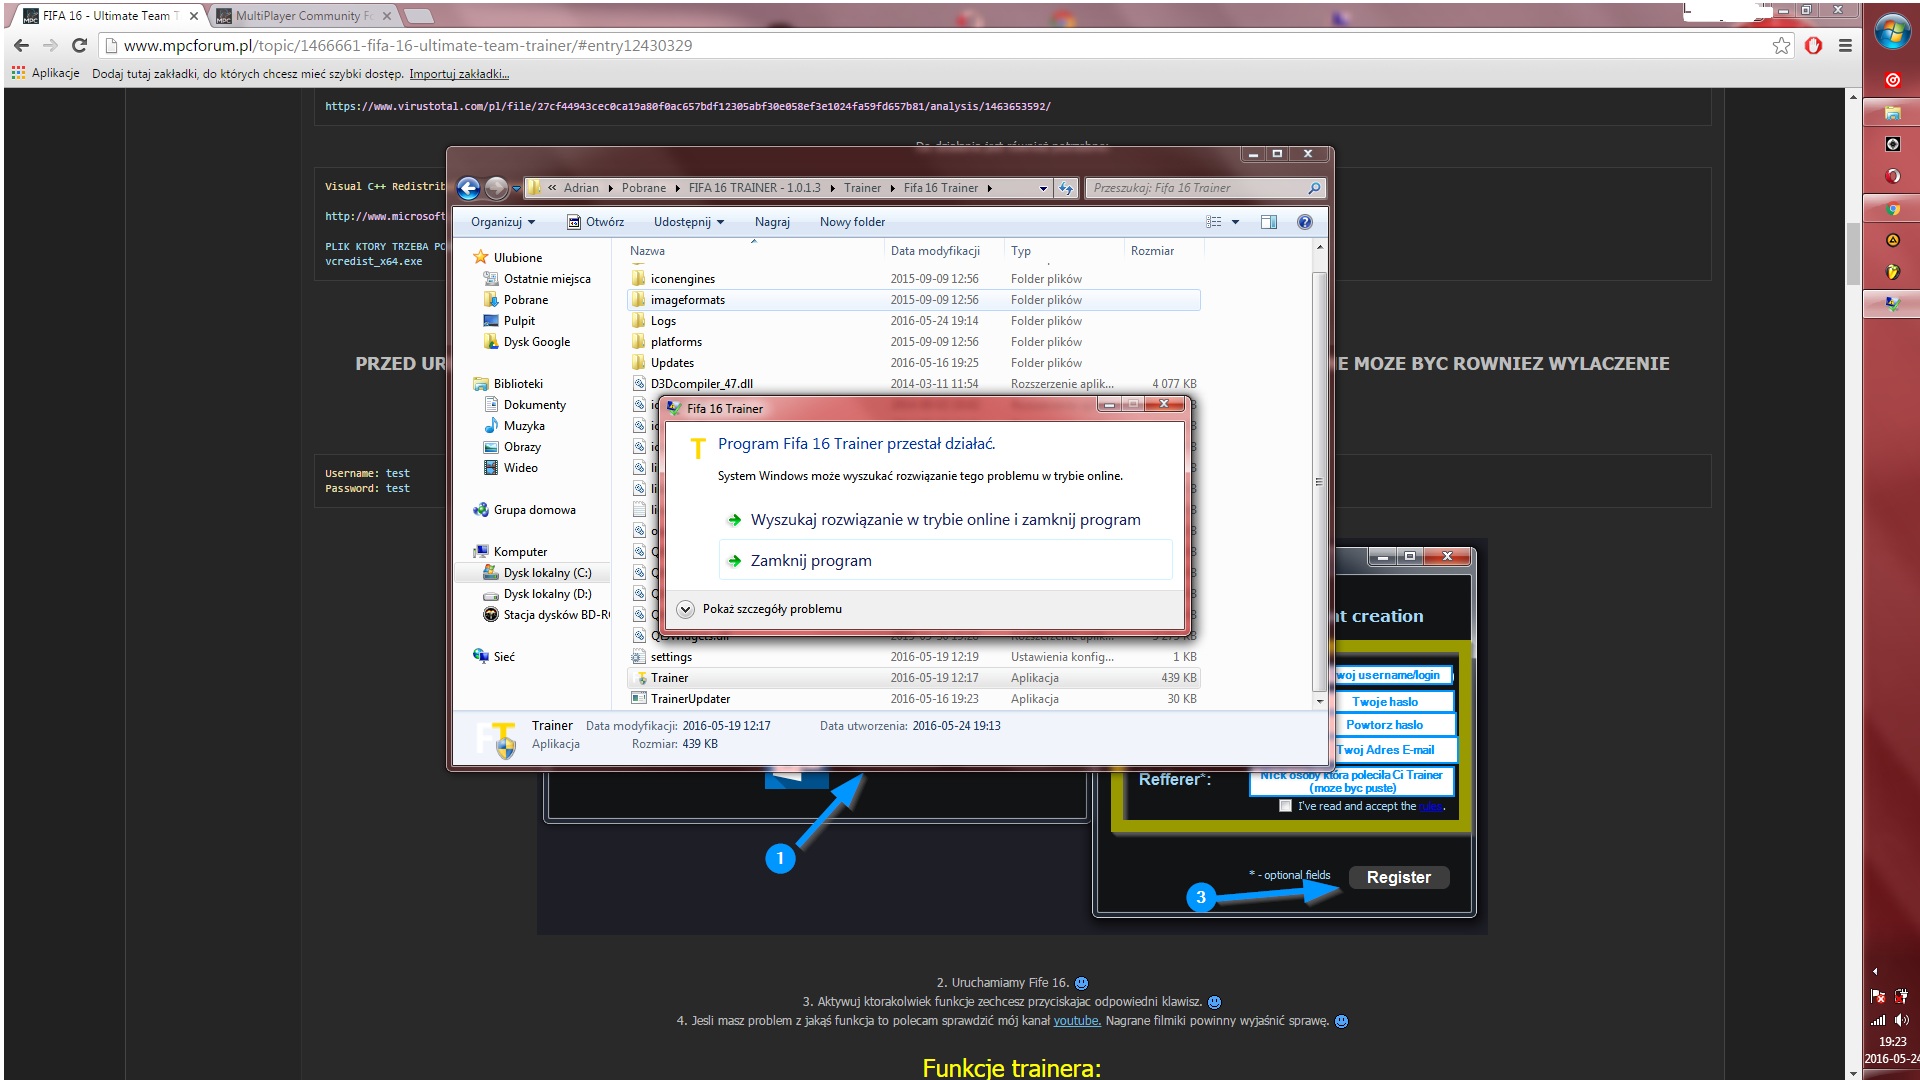Open the new tab button in Chrome
1920x1080 pixels.
419,16
